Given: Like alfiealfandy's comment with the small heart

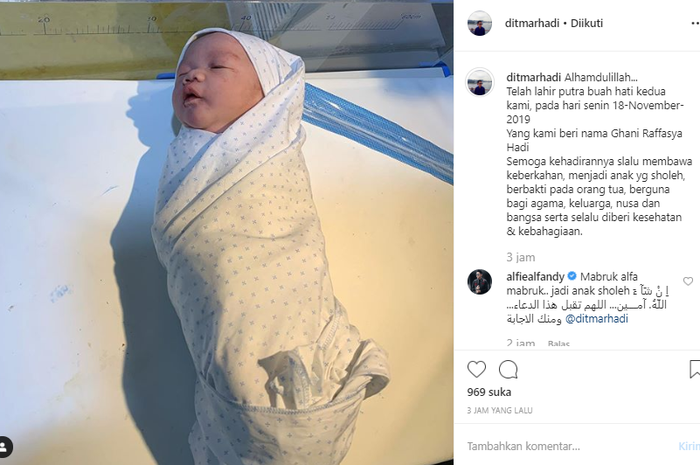Looking at the screenshot, I should click(x=688, y=281).
